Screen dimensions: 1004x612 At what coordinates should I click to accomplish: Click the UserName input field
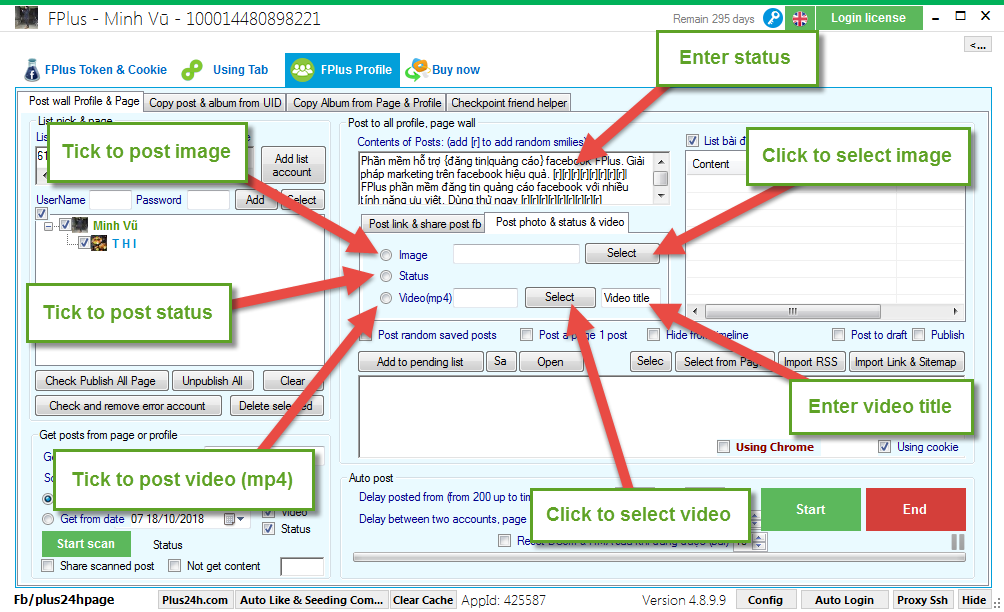pyautogui.click(x=110, y=200)
